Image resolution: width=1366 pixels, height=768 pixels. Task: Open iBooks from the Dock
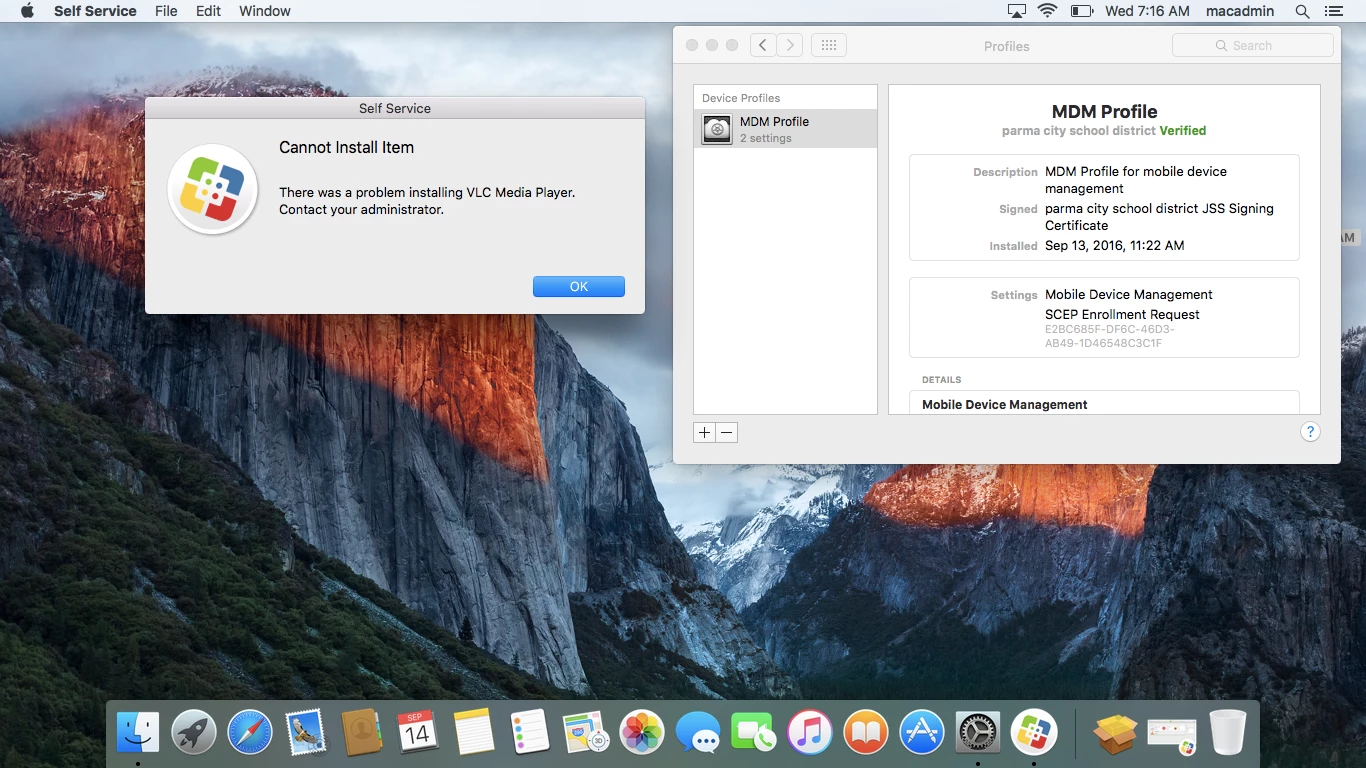click(x=866, y=734)
